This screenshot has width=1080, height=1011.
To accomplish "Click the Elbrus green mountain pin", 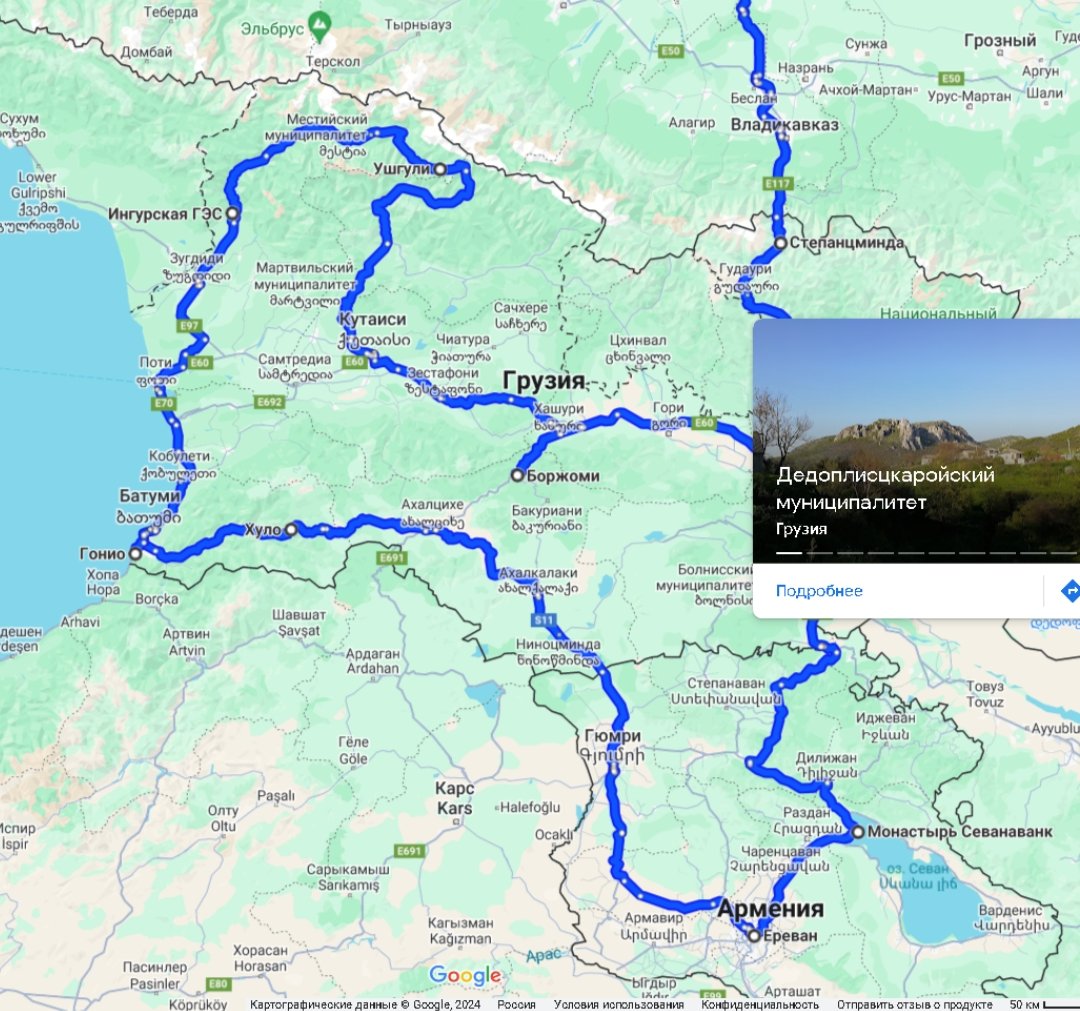I will [319, 27].
